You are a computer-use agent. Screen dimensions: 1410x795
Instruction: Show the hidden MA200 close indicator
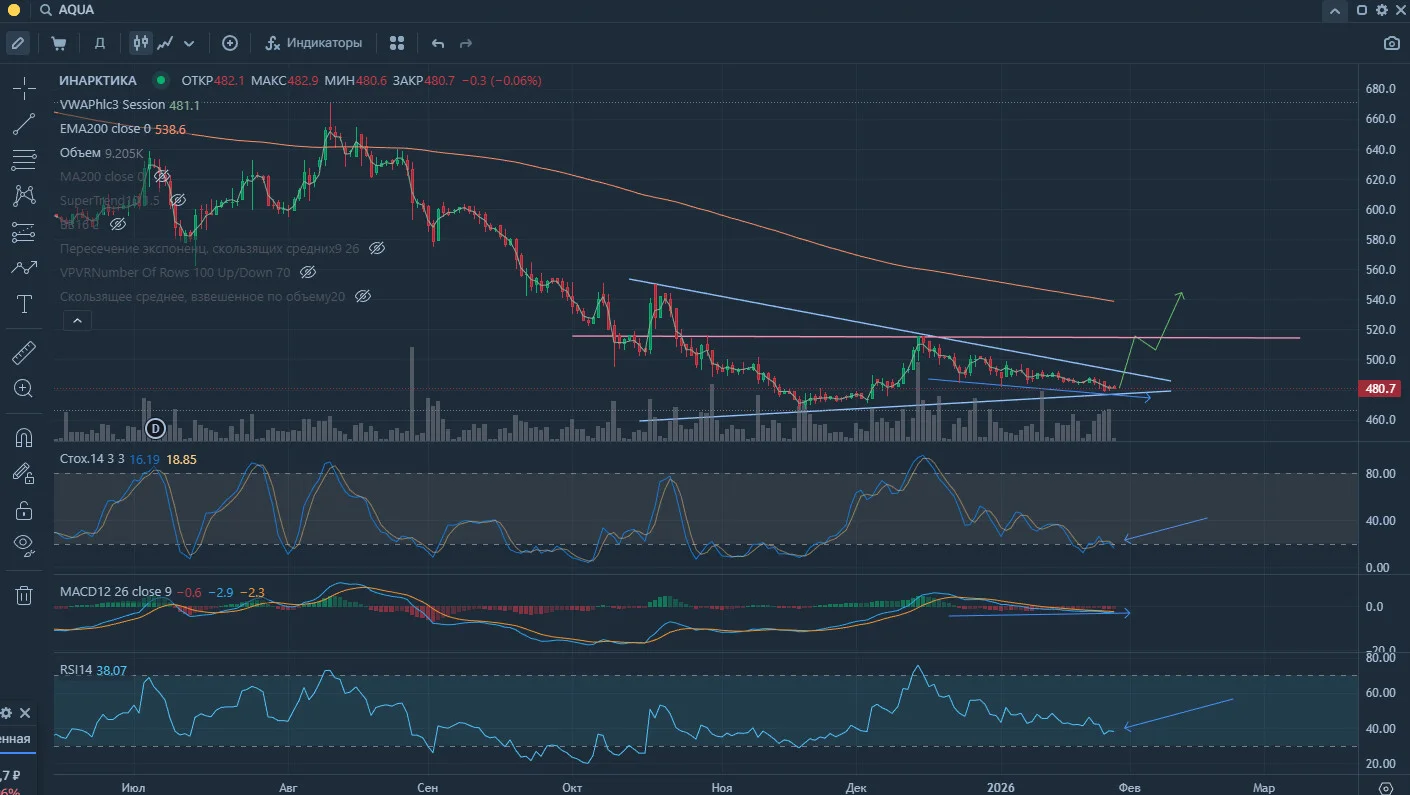pos(162,176)
